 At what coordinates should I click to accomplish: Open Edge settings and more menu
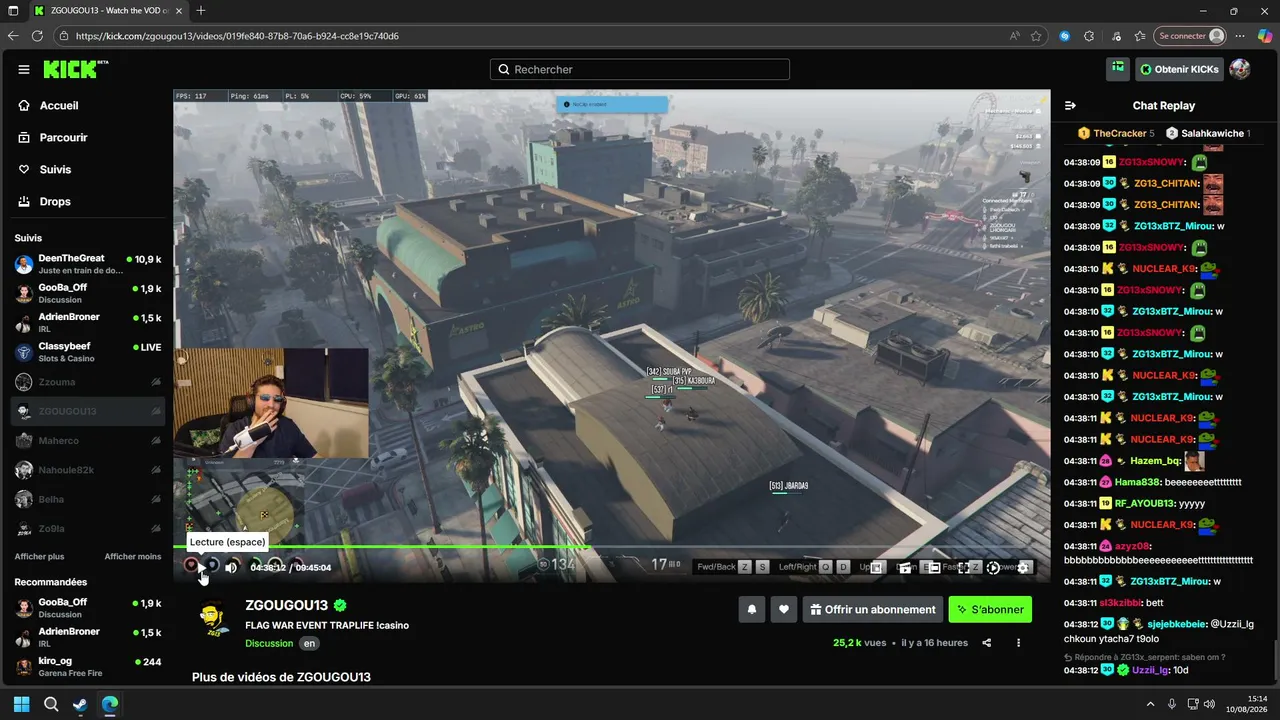[1241, 36]
